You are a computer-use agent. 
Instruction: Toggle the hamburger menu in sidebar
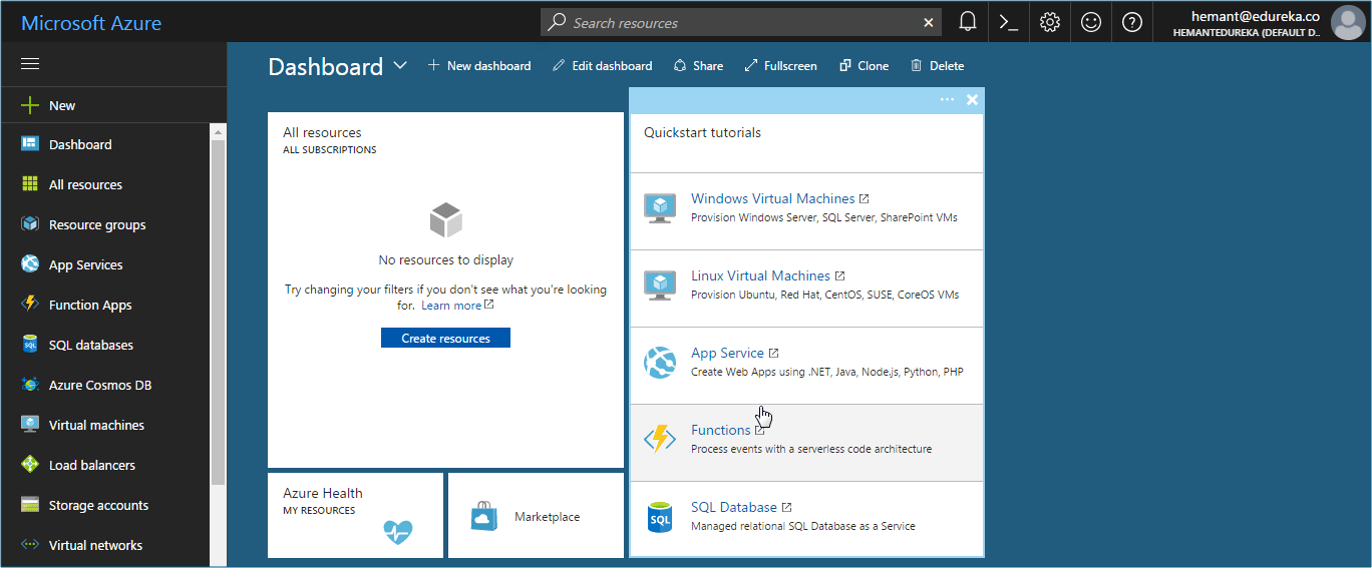tap(30, 64)
